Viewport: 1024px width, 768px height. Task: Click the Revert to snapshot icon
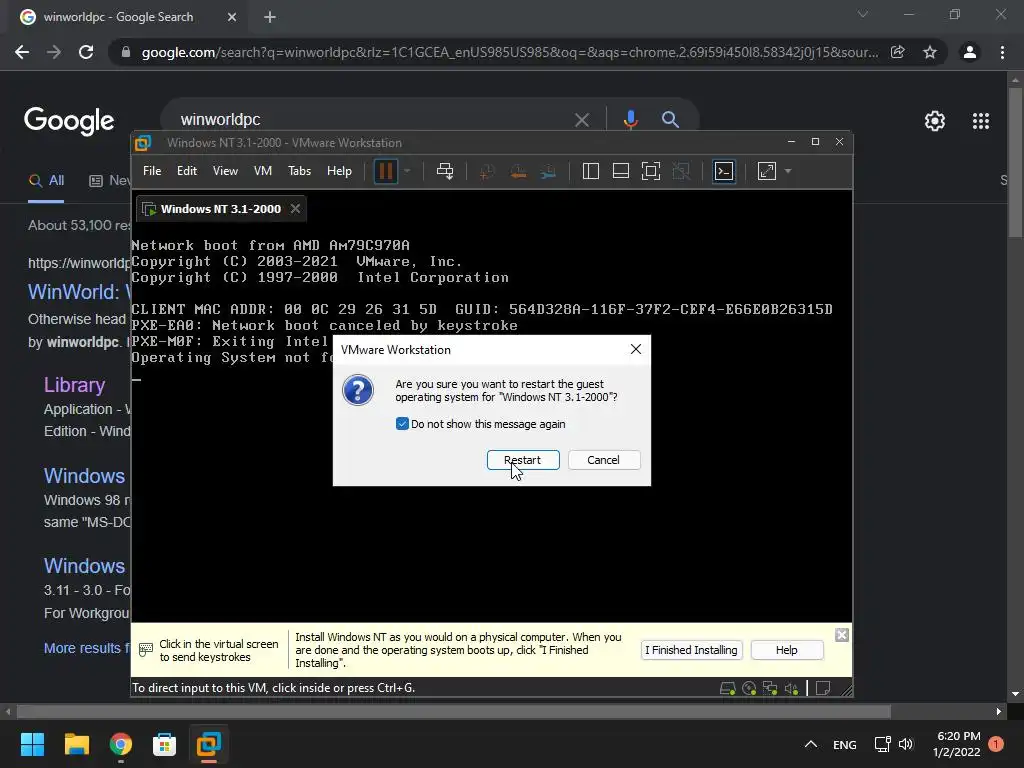518,172
